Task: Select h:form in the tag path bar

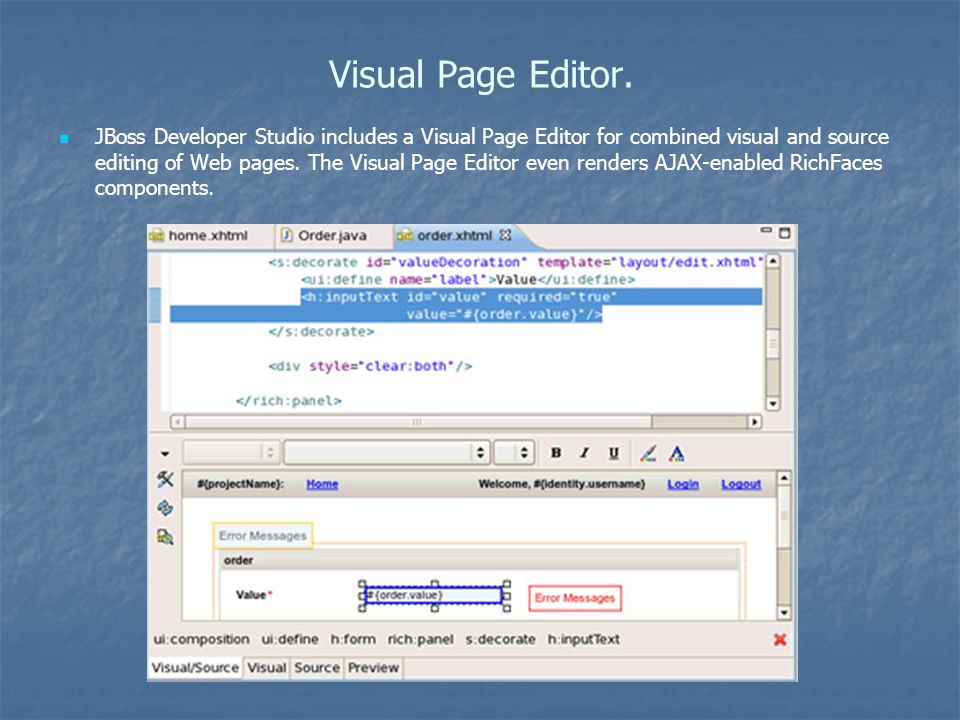Action: point(353,639)
